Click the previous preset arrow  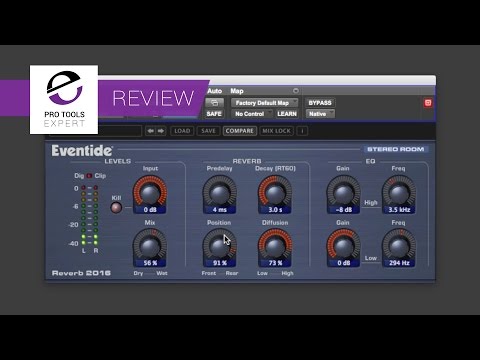click(151, 131)
